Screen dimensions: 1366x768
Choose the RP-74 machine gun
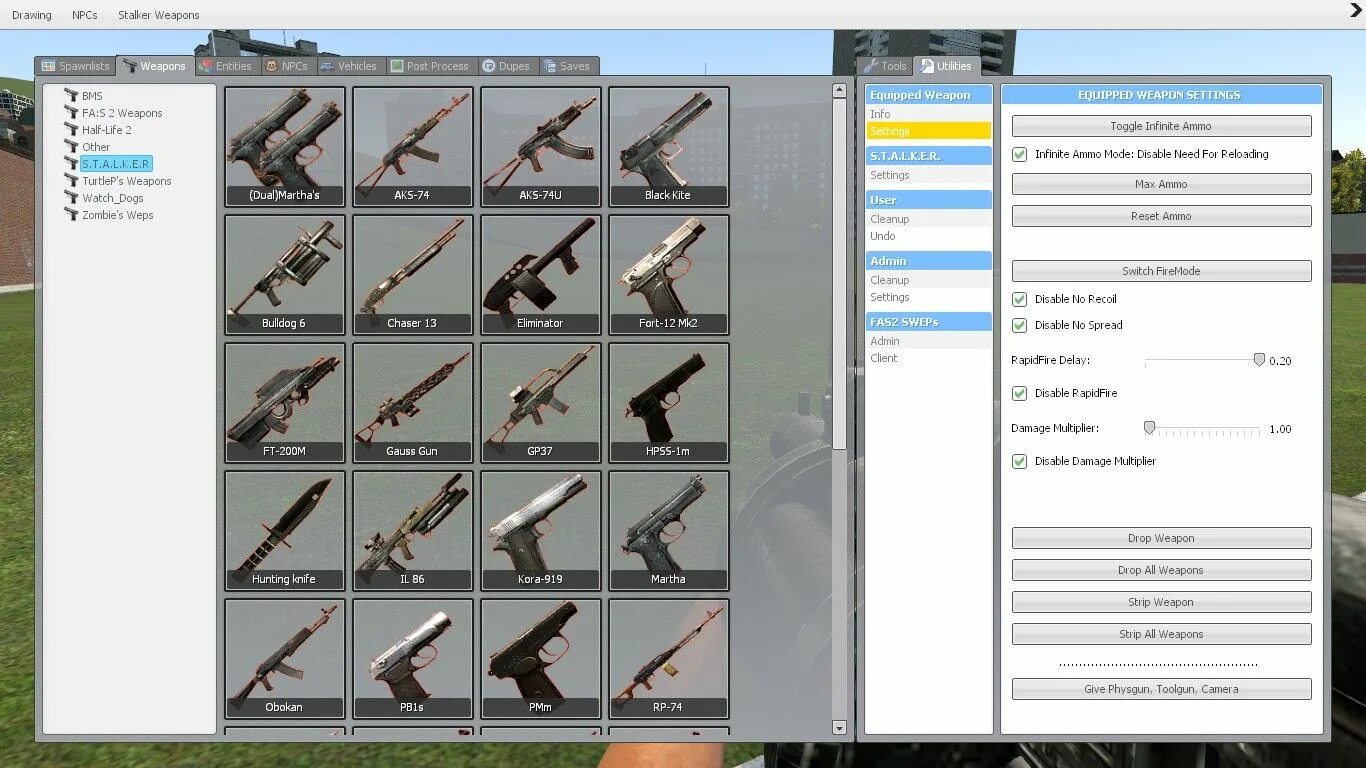669,658
